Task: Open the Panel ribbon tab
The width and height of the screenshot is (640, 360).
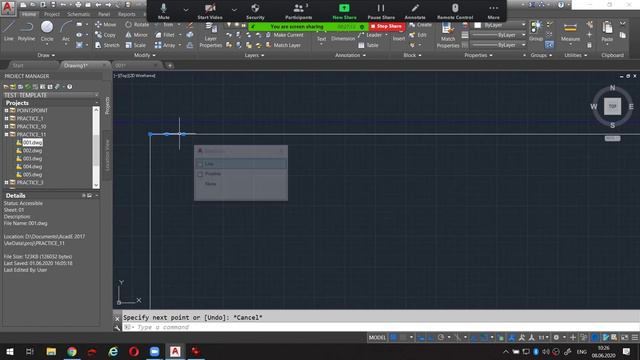Action: tap(104, 14)
